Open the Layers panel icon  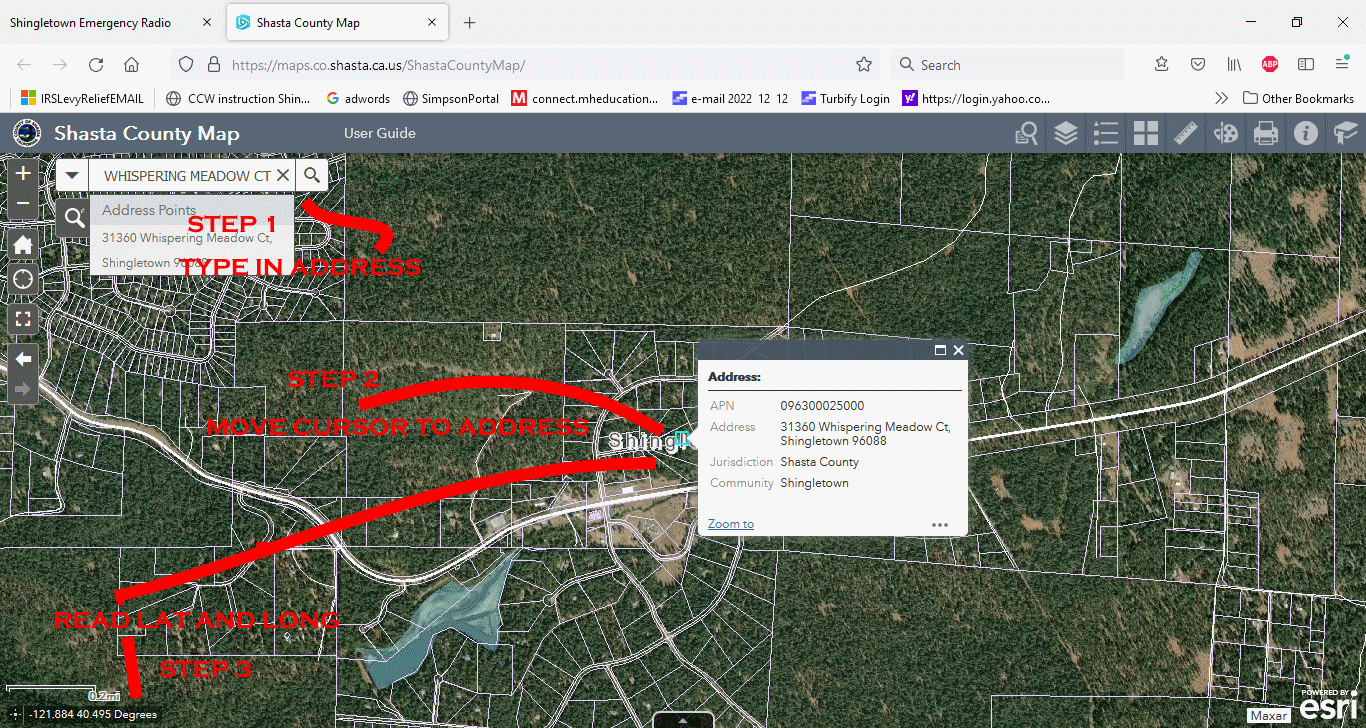click(x=1066, y=132)
